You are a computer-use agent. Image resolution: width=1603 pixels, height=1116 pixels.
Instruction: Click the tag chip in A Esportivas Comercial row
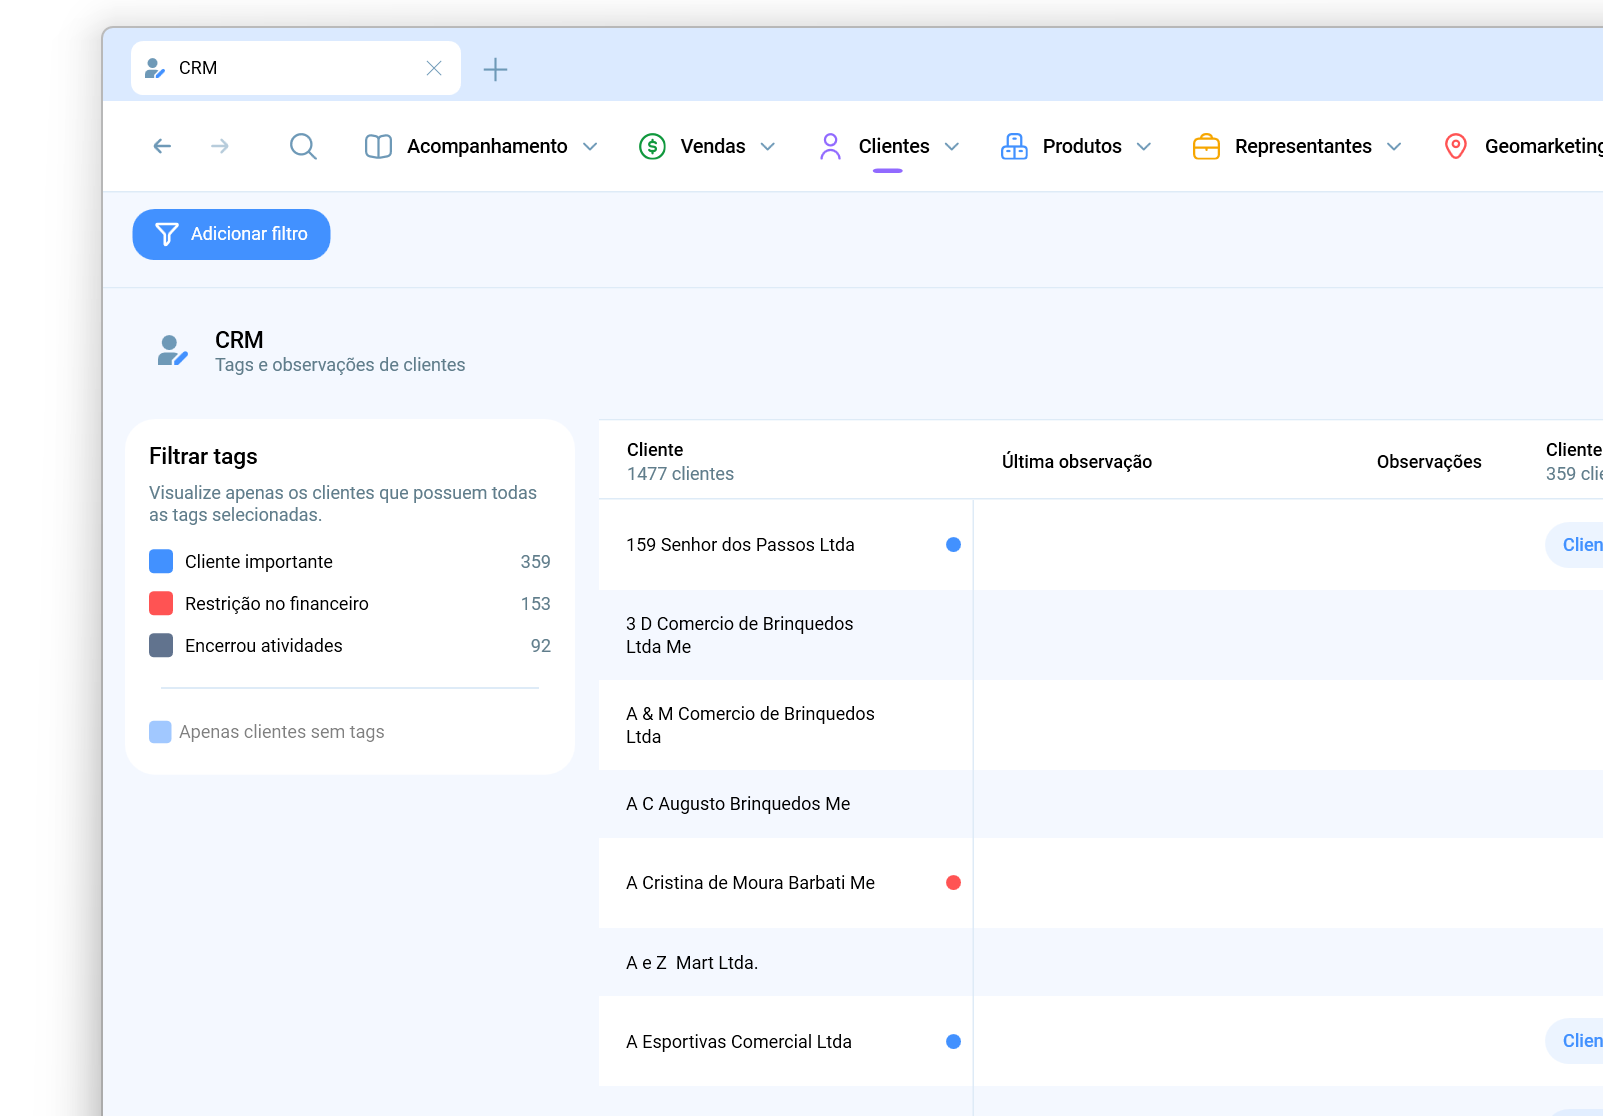[x=1576, y=1041]
